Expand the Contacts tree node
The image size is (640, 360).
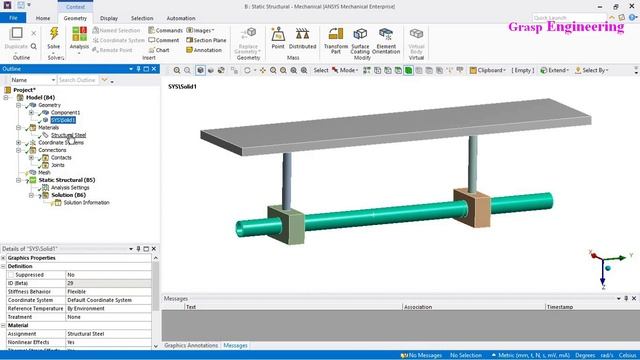pyautogui.click(x=31, y=158)
